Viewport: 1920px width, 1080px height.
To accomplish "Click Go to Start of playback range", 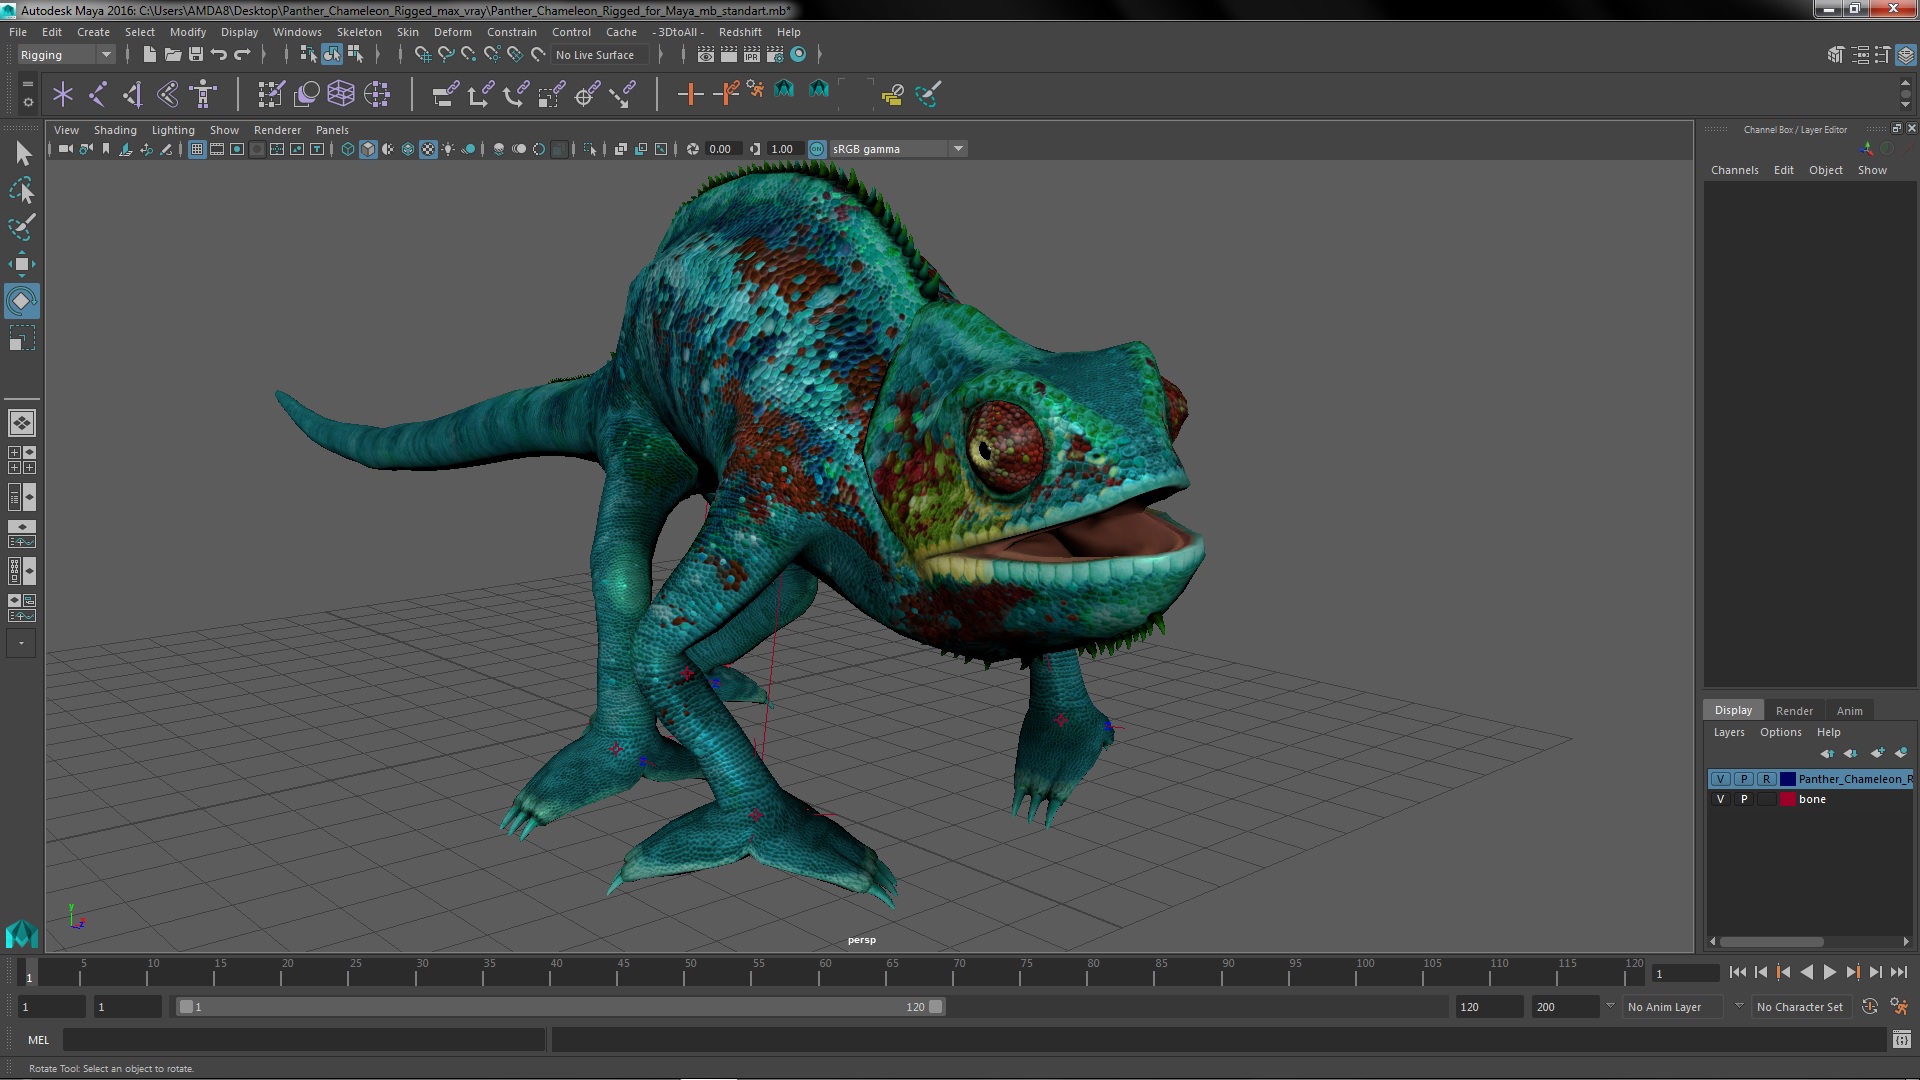I will tap(1737, 972).
